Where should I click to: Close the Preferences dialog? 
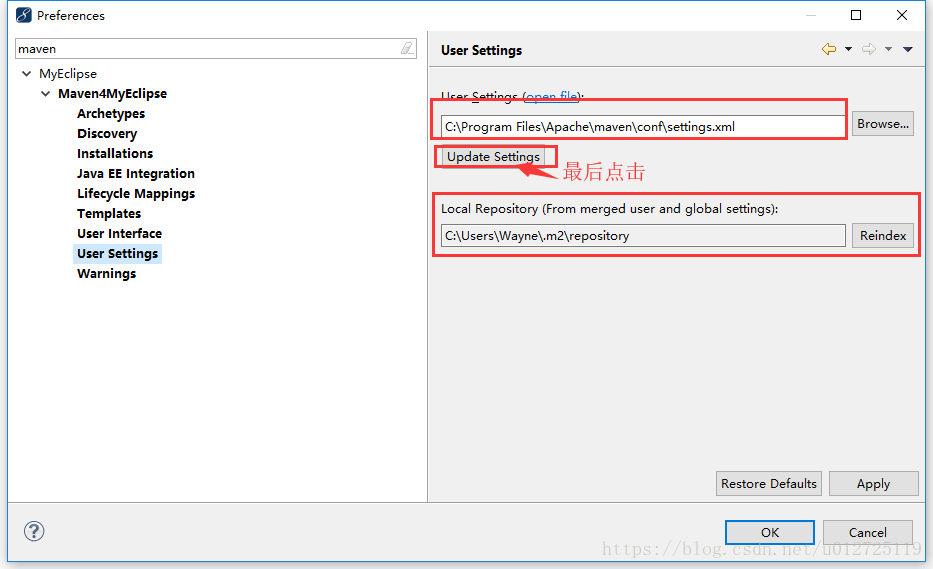click(902, 15)
